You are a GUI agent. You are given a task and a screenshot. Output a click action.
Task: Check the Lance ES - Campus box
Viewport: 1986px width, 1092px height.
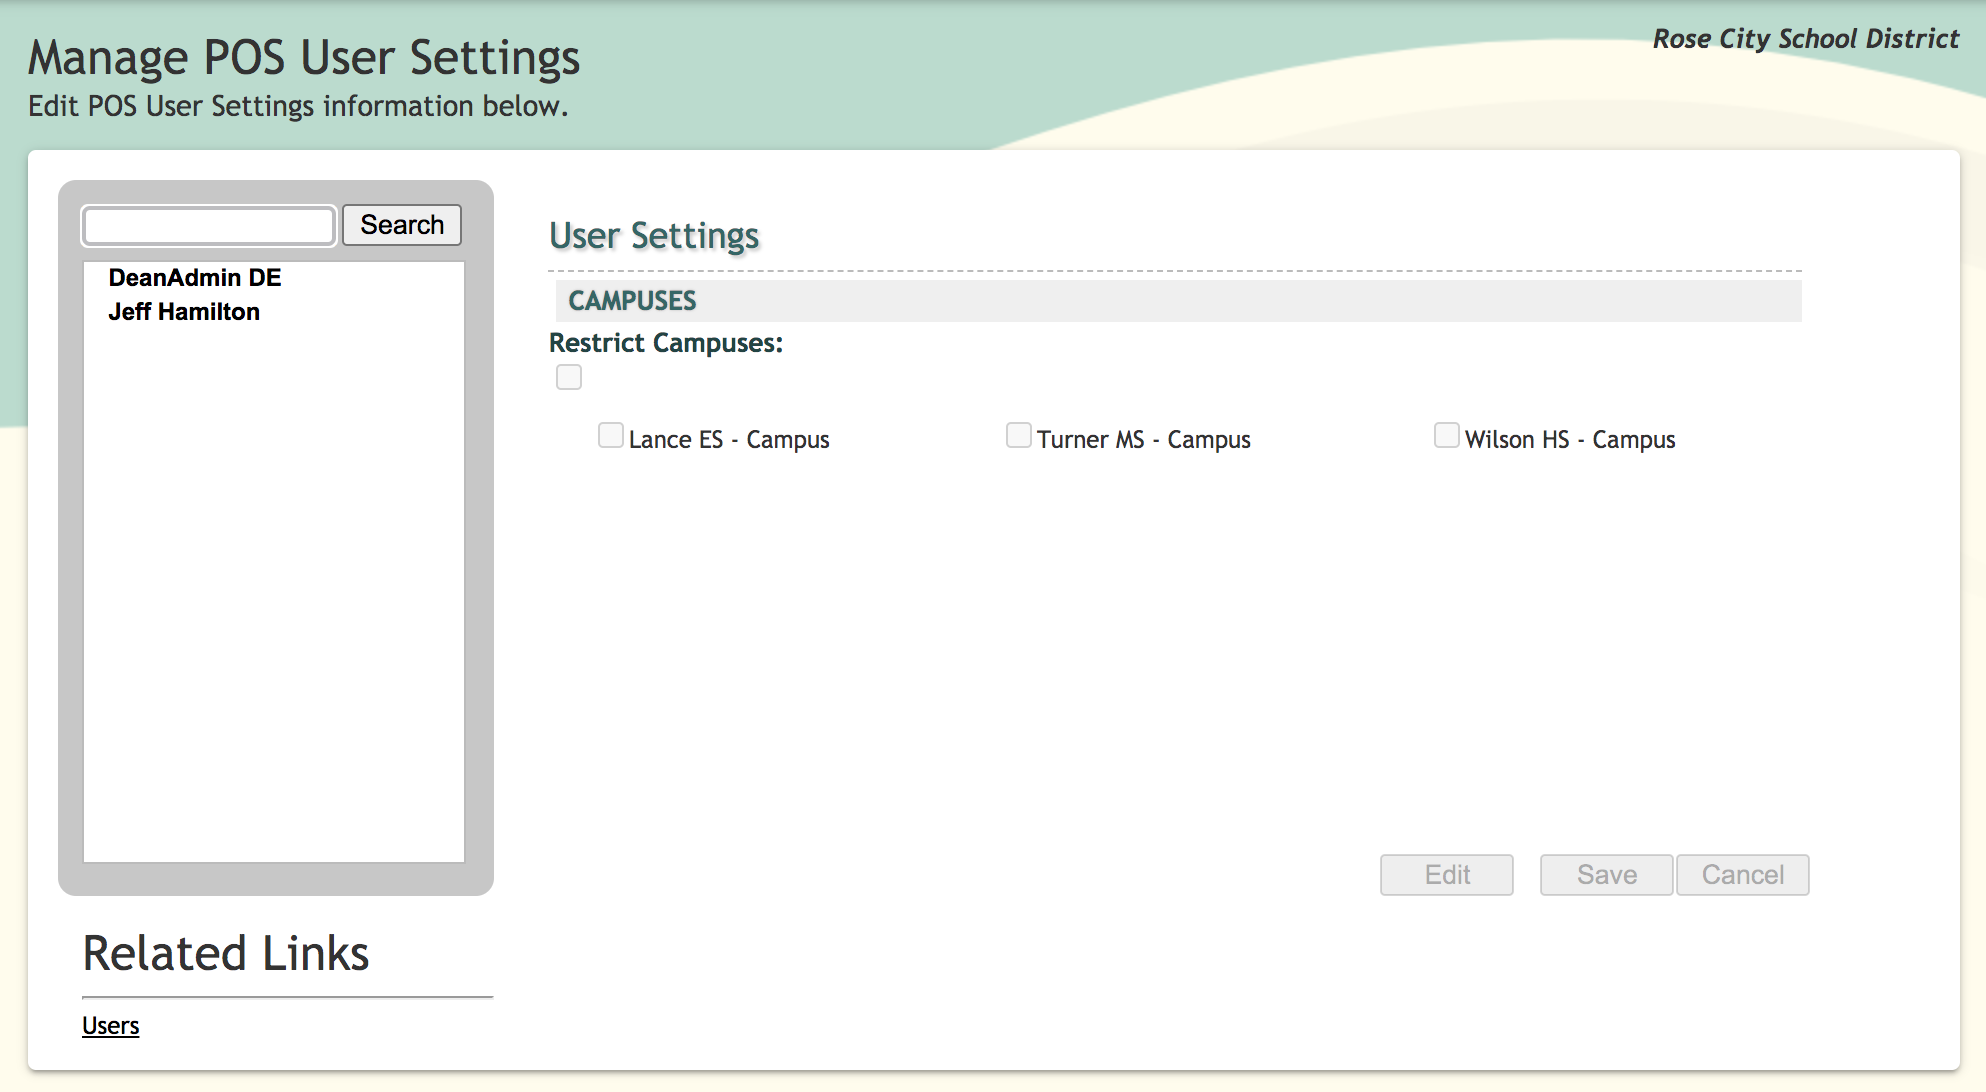click(x=610, y=435)
